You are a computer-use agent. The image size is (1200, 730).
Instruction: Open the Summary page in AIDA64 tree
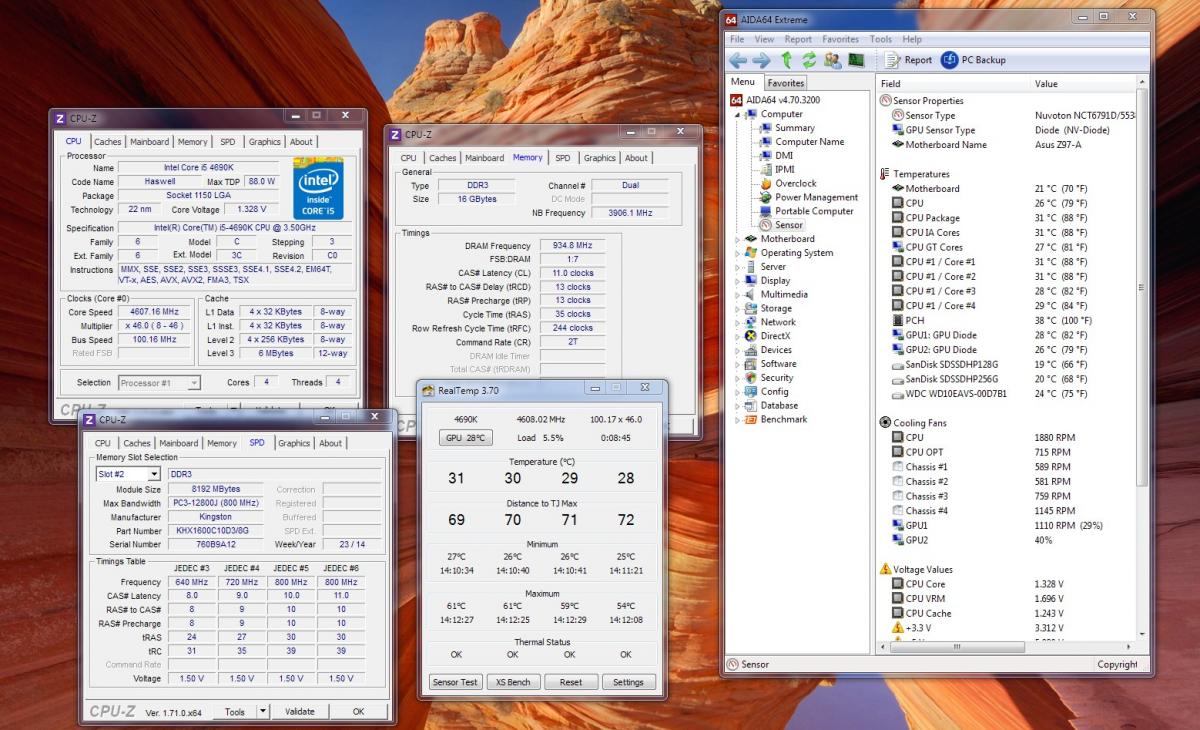point(786,128)
